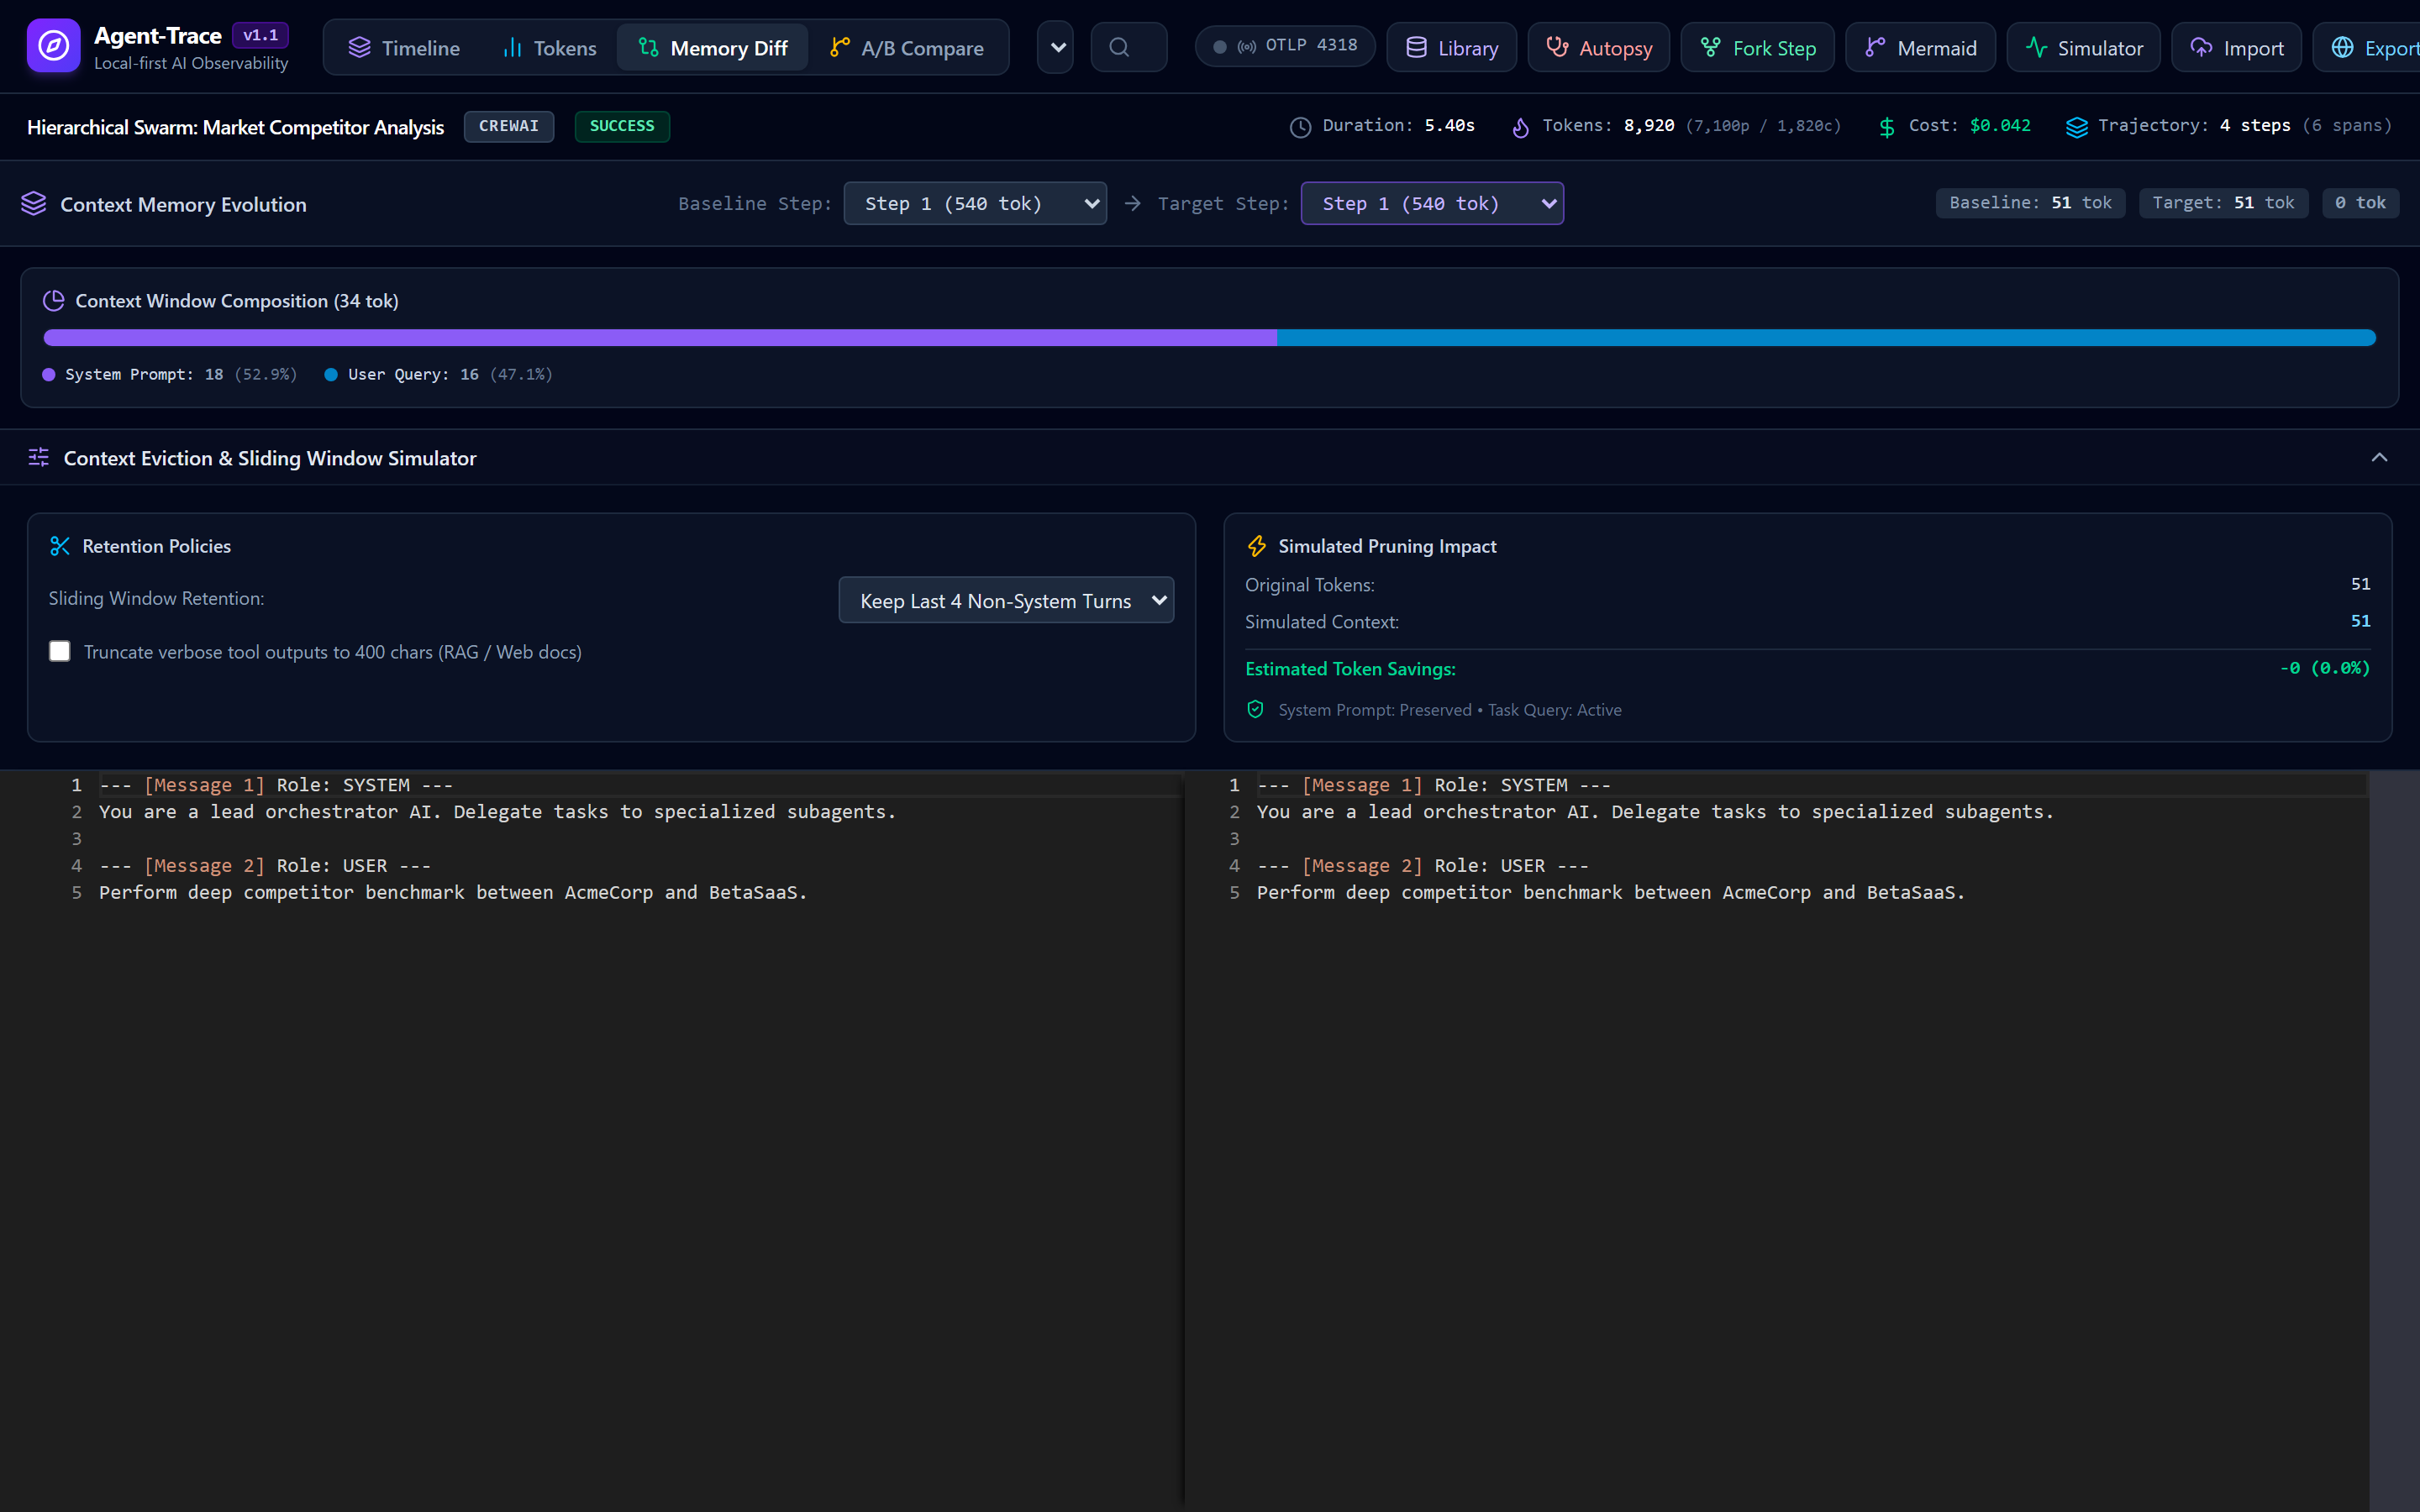Screen dimensions: 2420x1512
Task: Click the purple System Prompt bar segment
Action: point(660,338)
